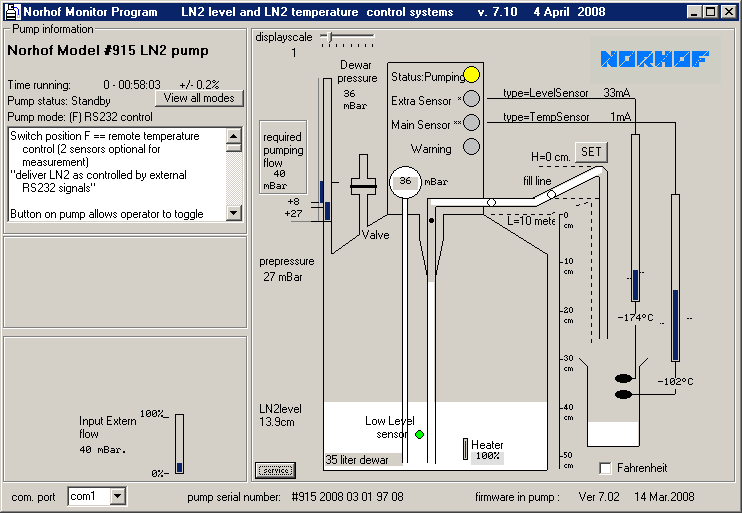Click the Heater 100% value

(x=487, y=456)
